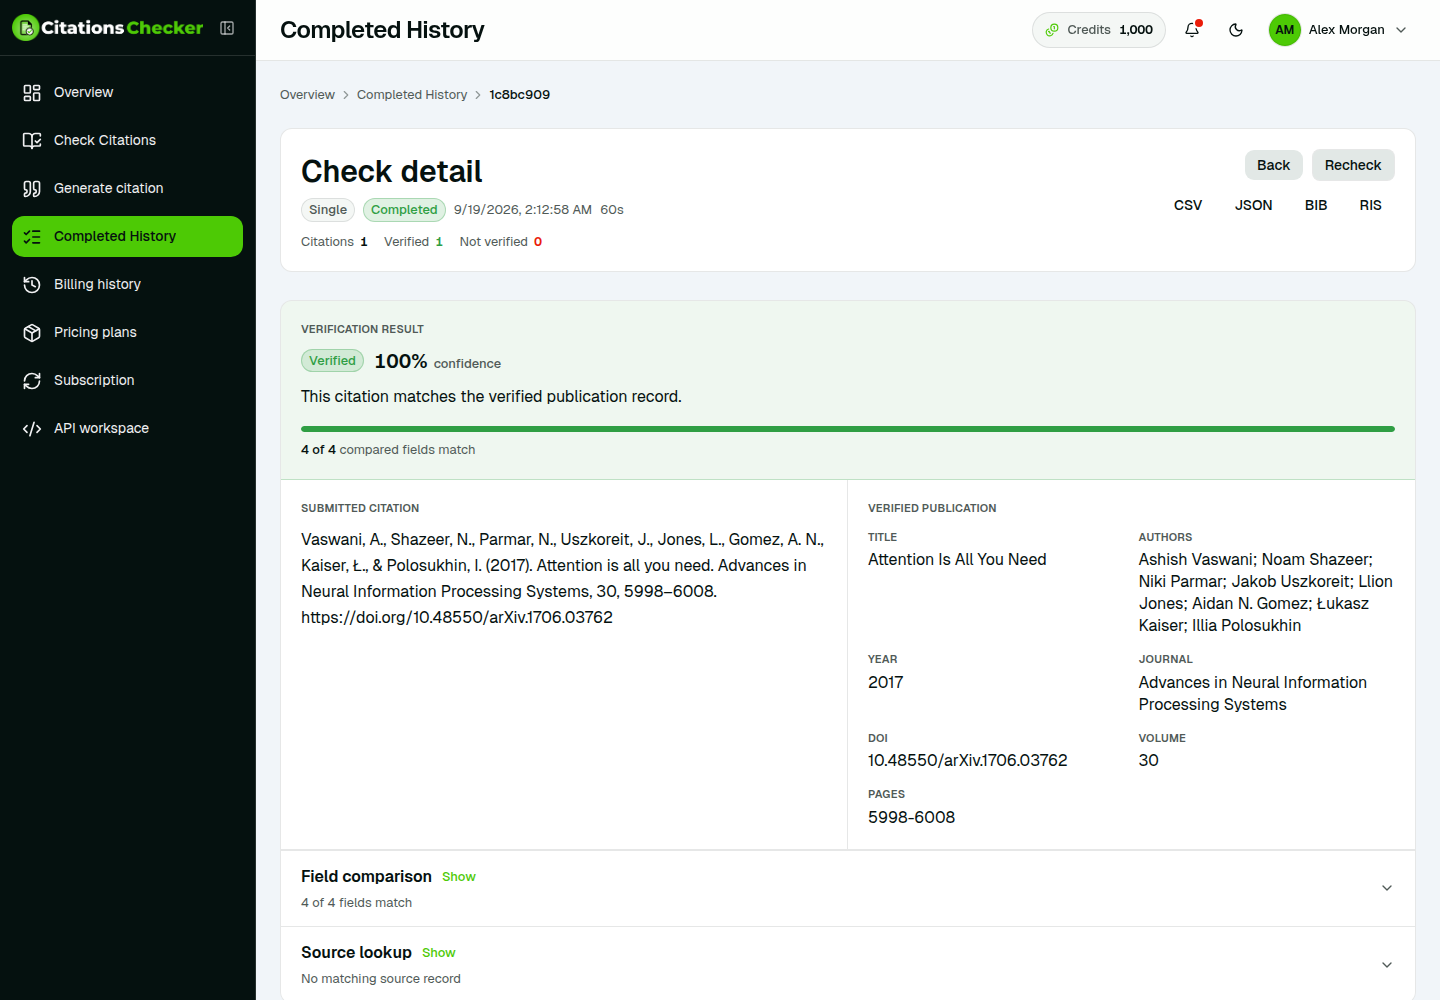Click the Credits 1,000 pill
Screen dimensions: 1440x1000
point(1099,30)
